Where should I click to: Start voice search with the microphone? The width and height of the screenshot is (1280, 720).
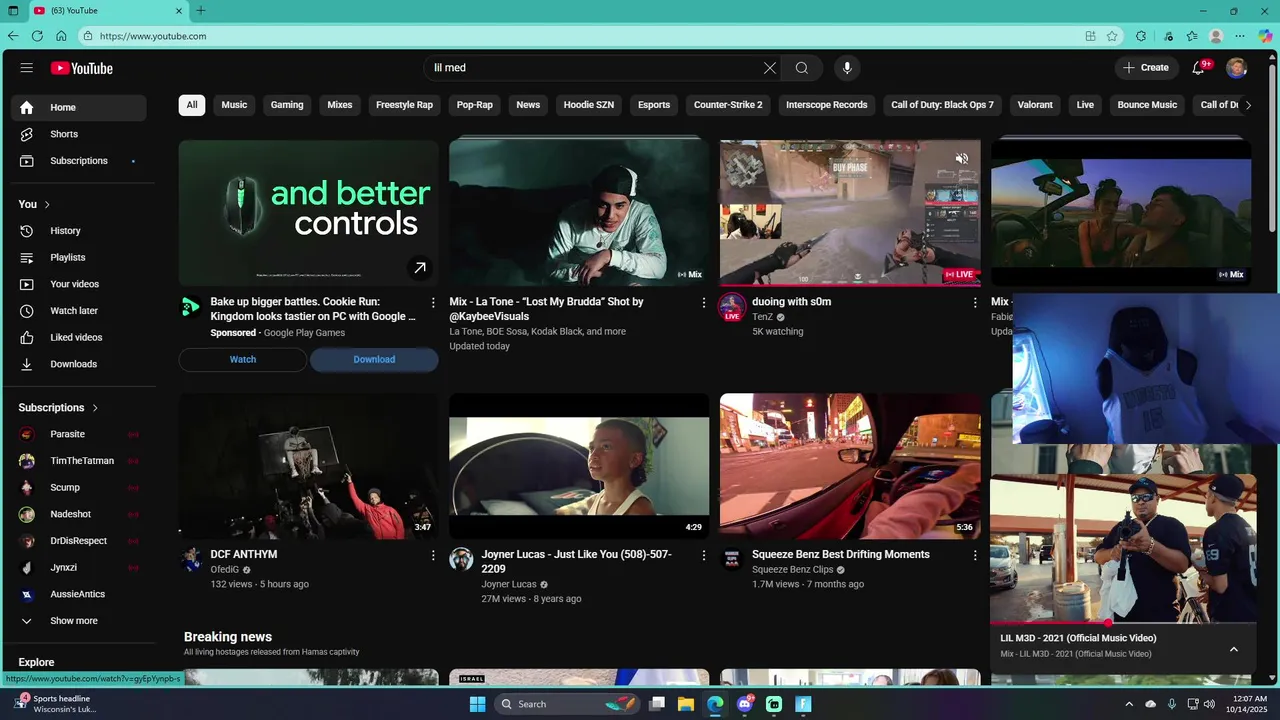847,68
